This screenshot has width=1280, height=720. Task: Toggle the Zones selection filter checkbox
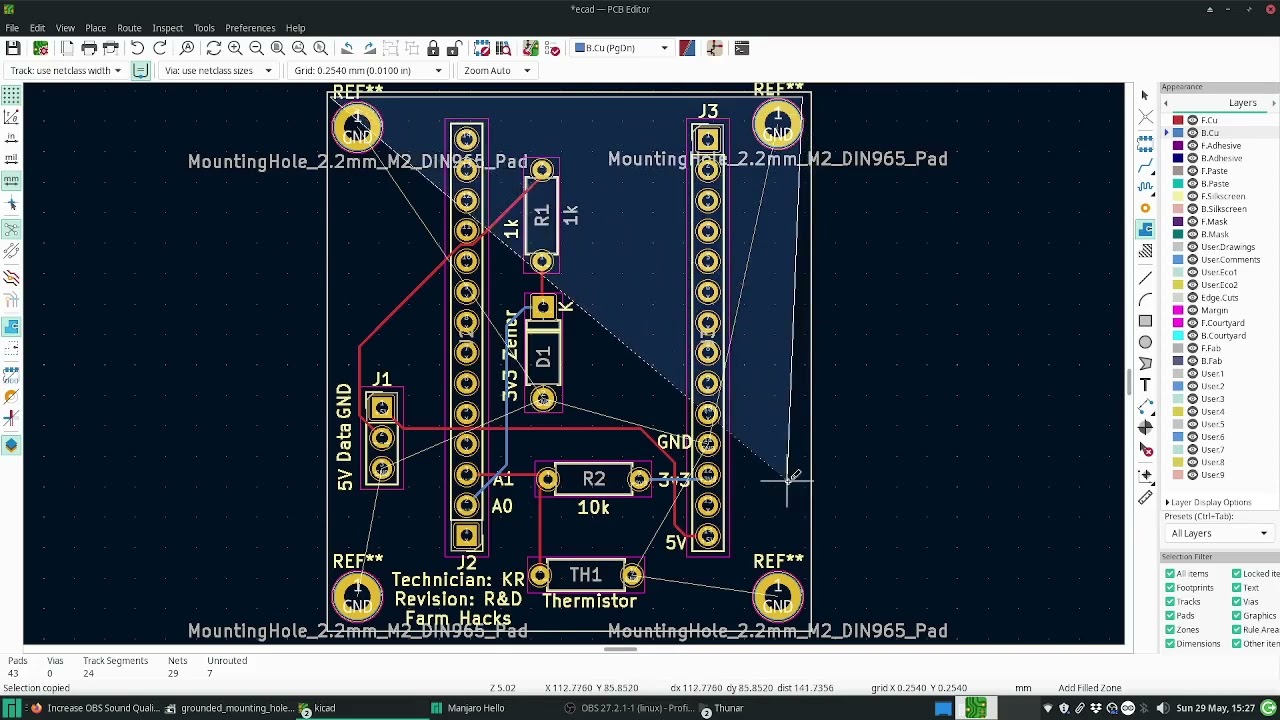click(x=1170, y=630)
